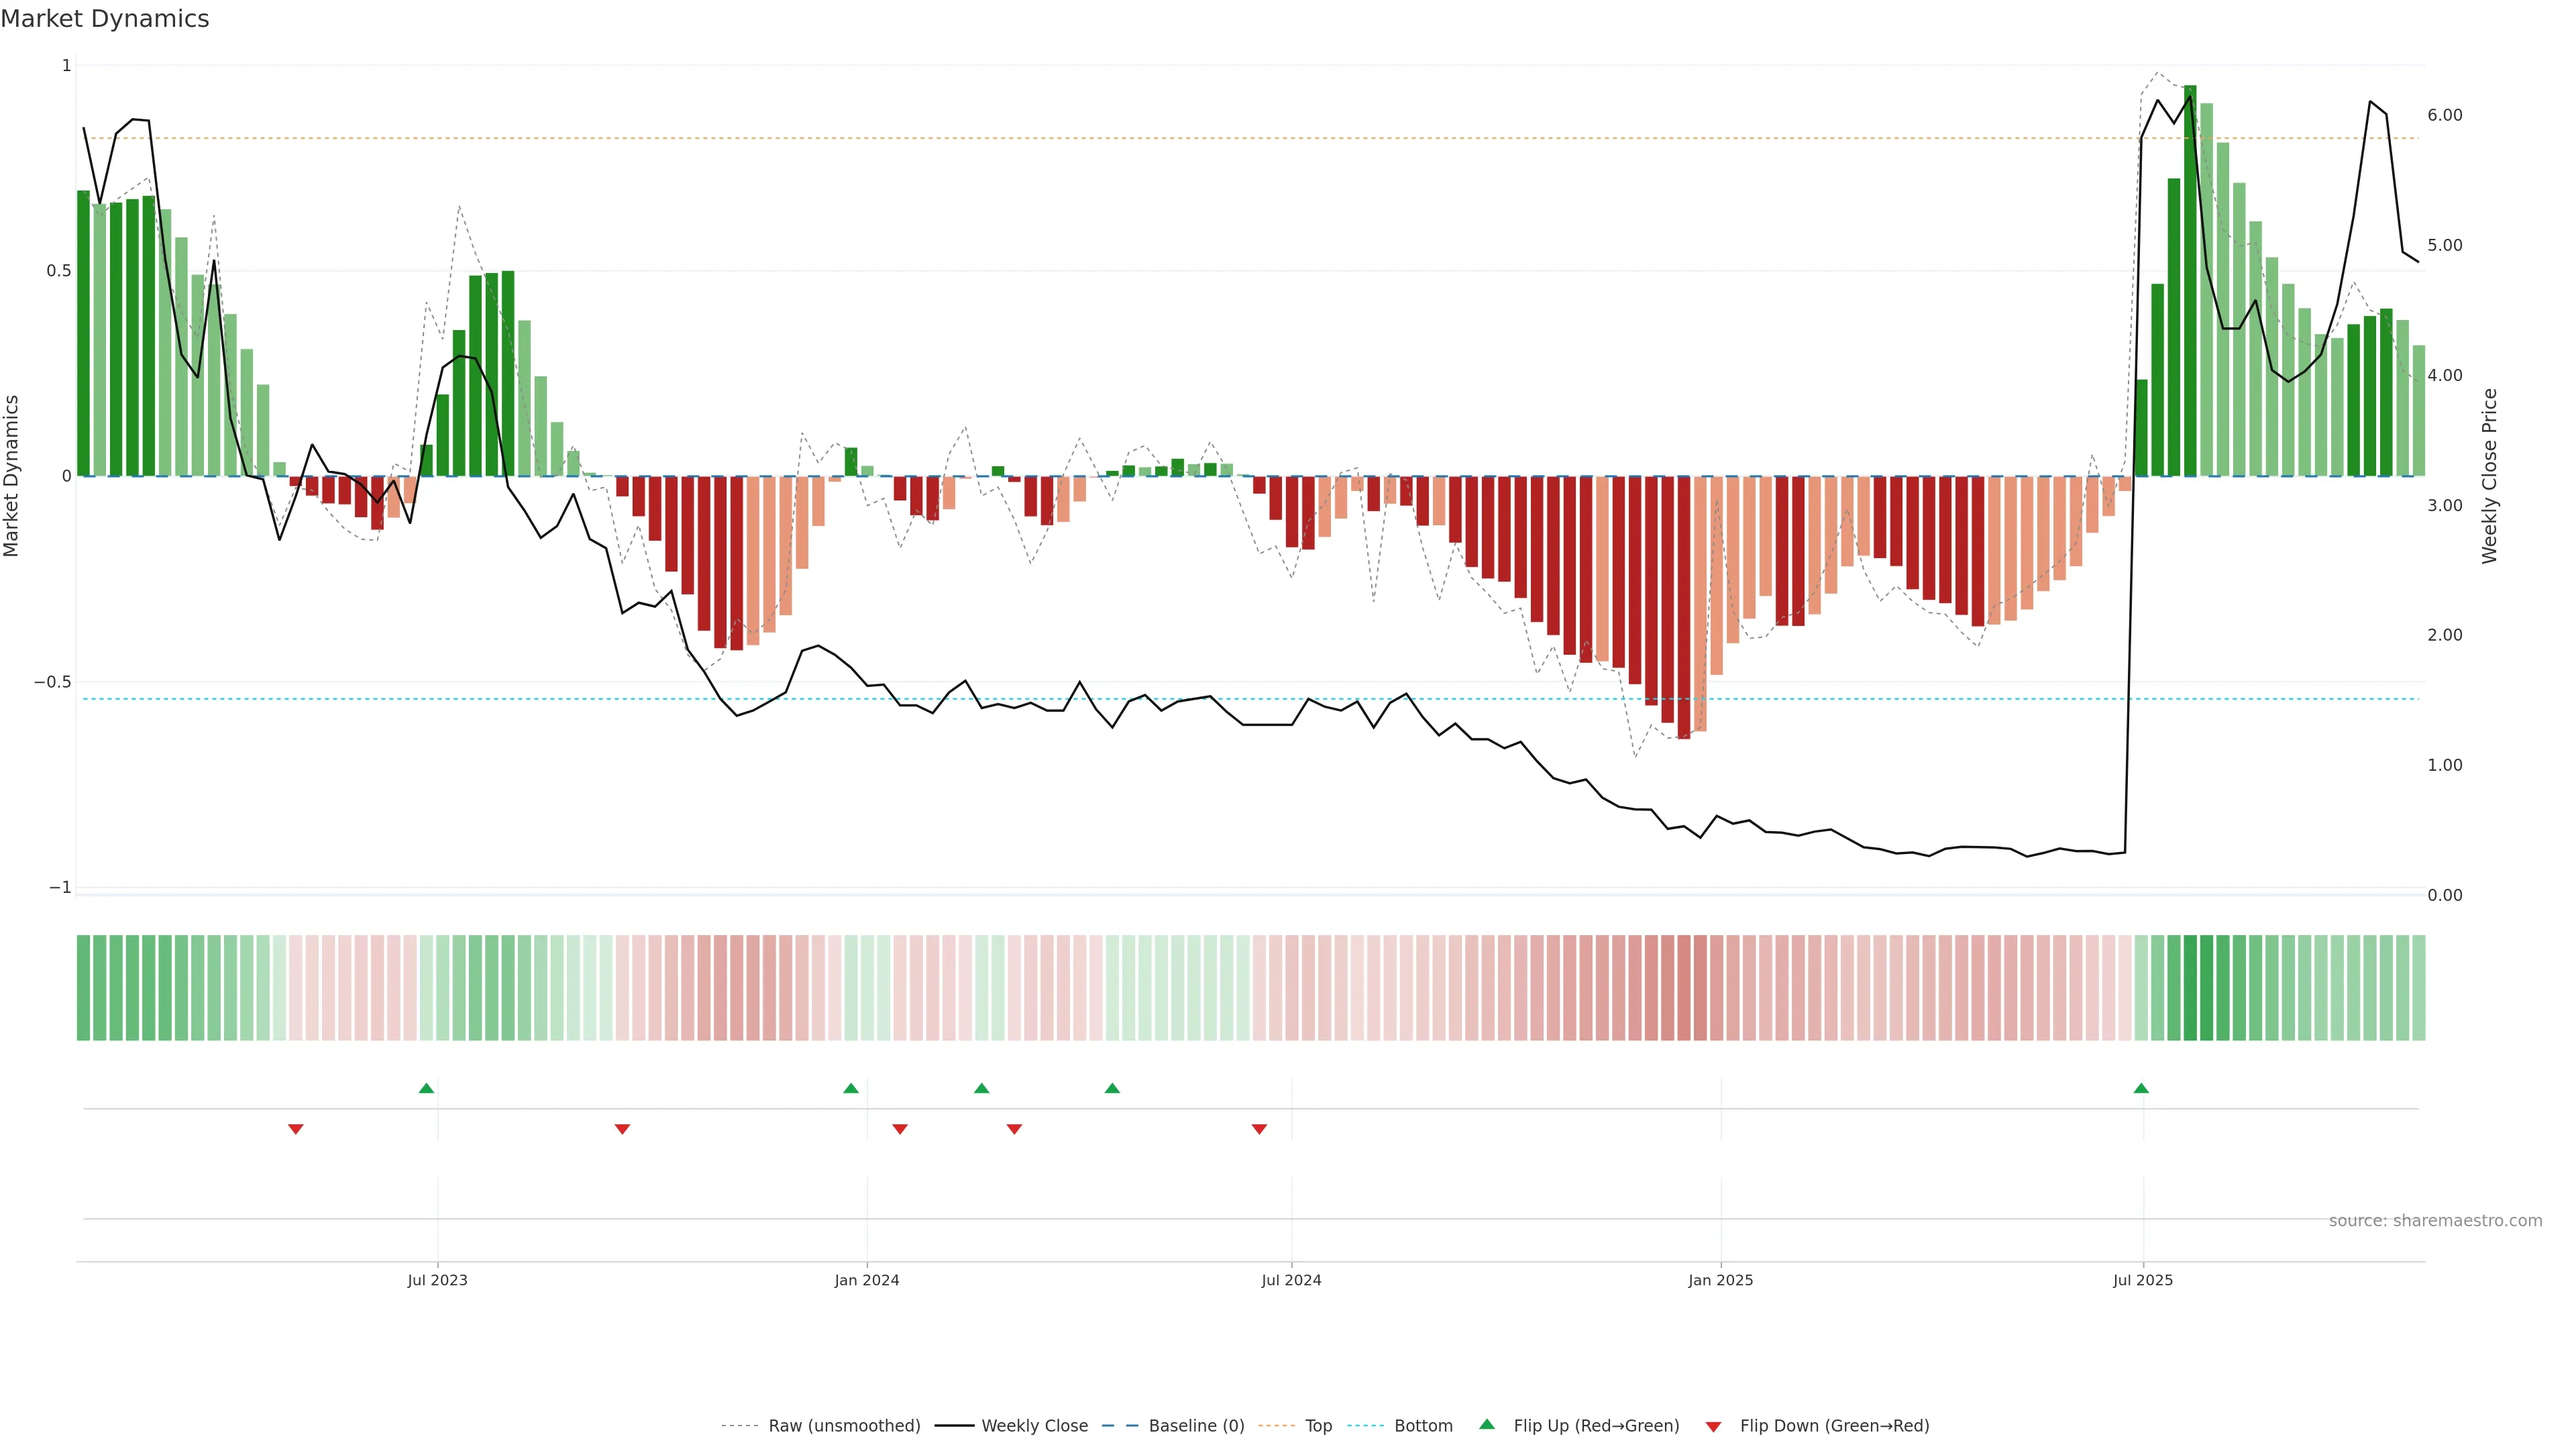This screenshot has width=2576, height=1449.
Task: Toggle Weekly Close legend entry
Action: [x=1034, y=1426]
